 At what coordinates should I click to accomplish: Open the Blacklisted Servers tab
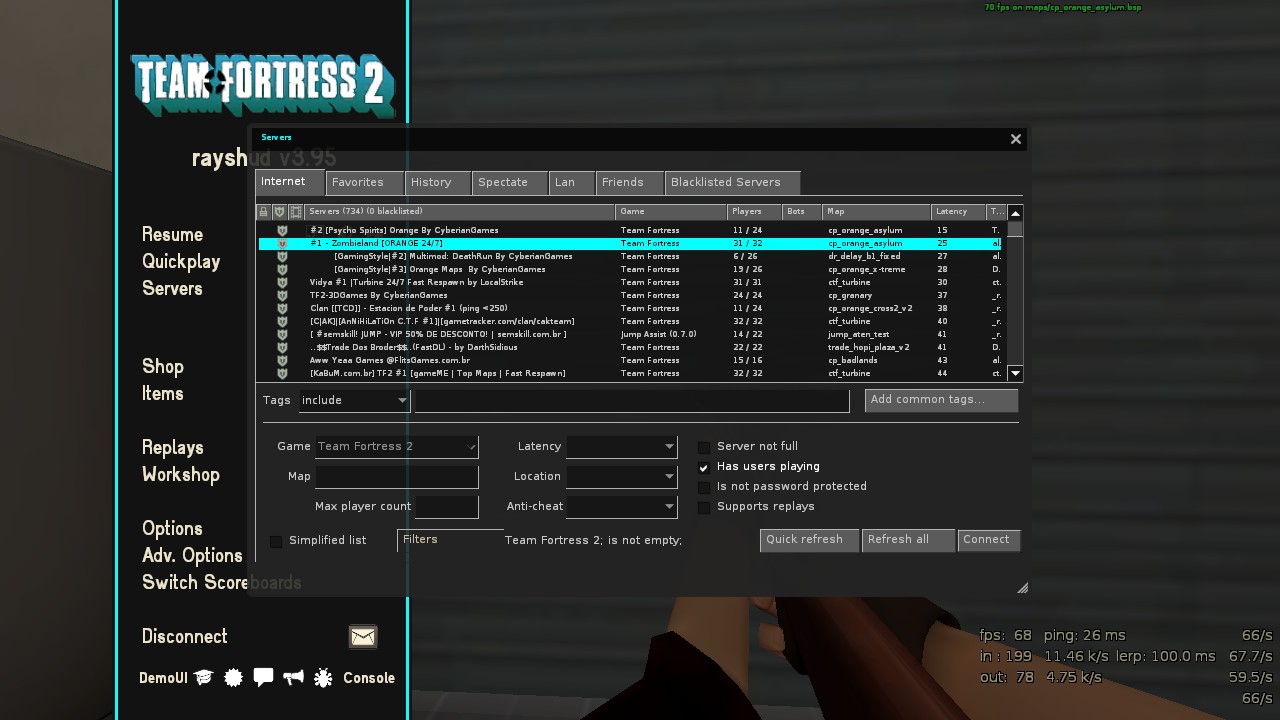coord(733,183)
